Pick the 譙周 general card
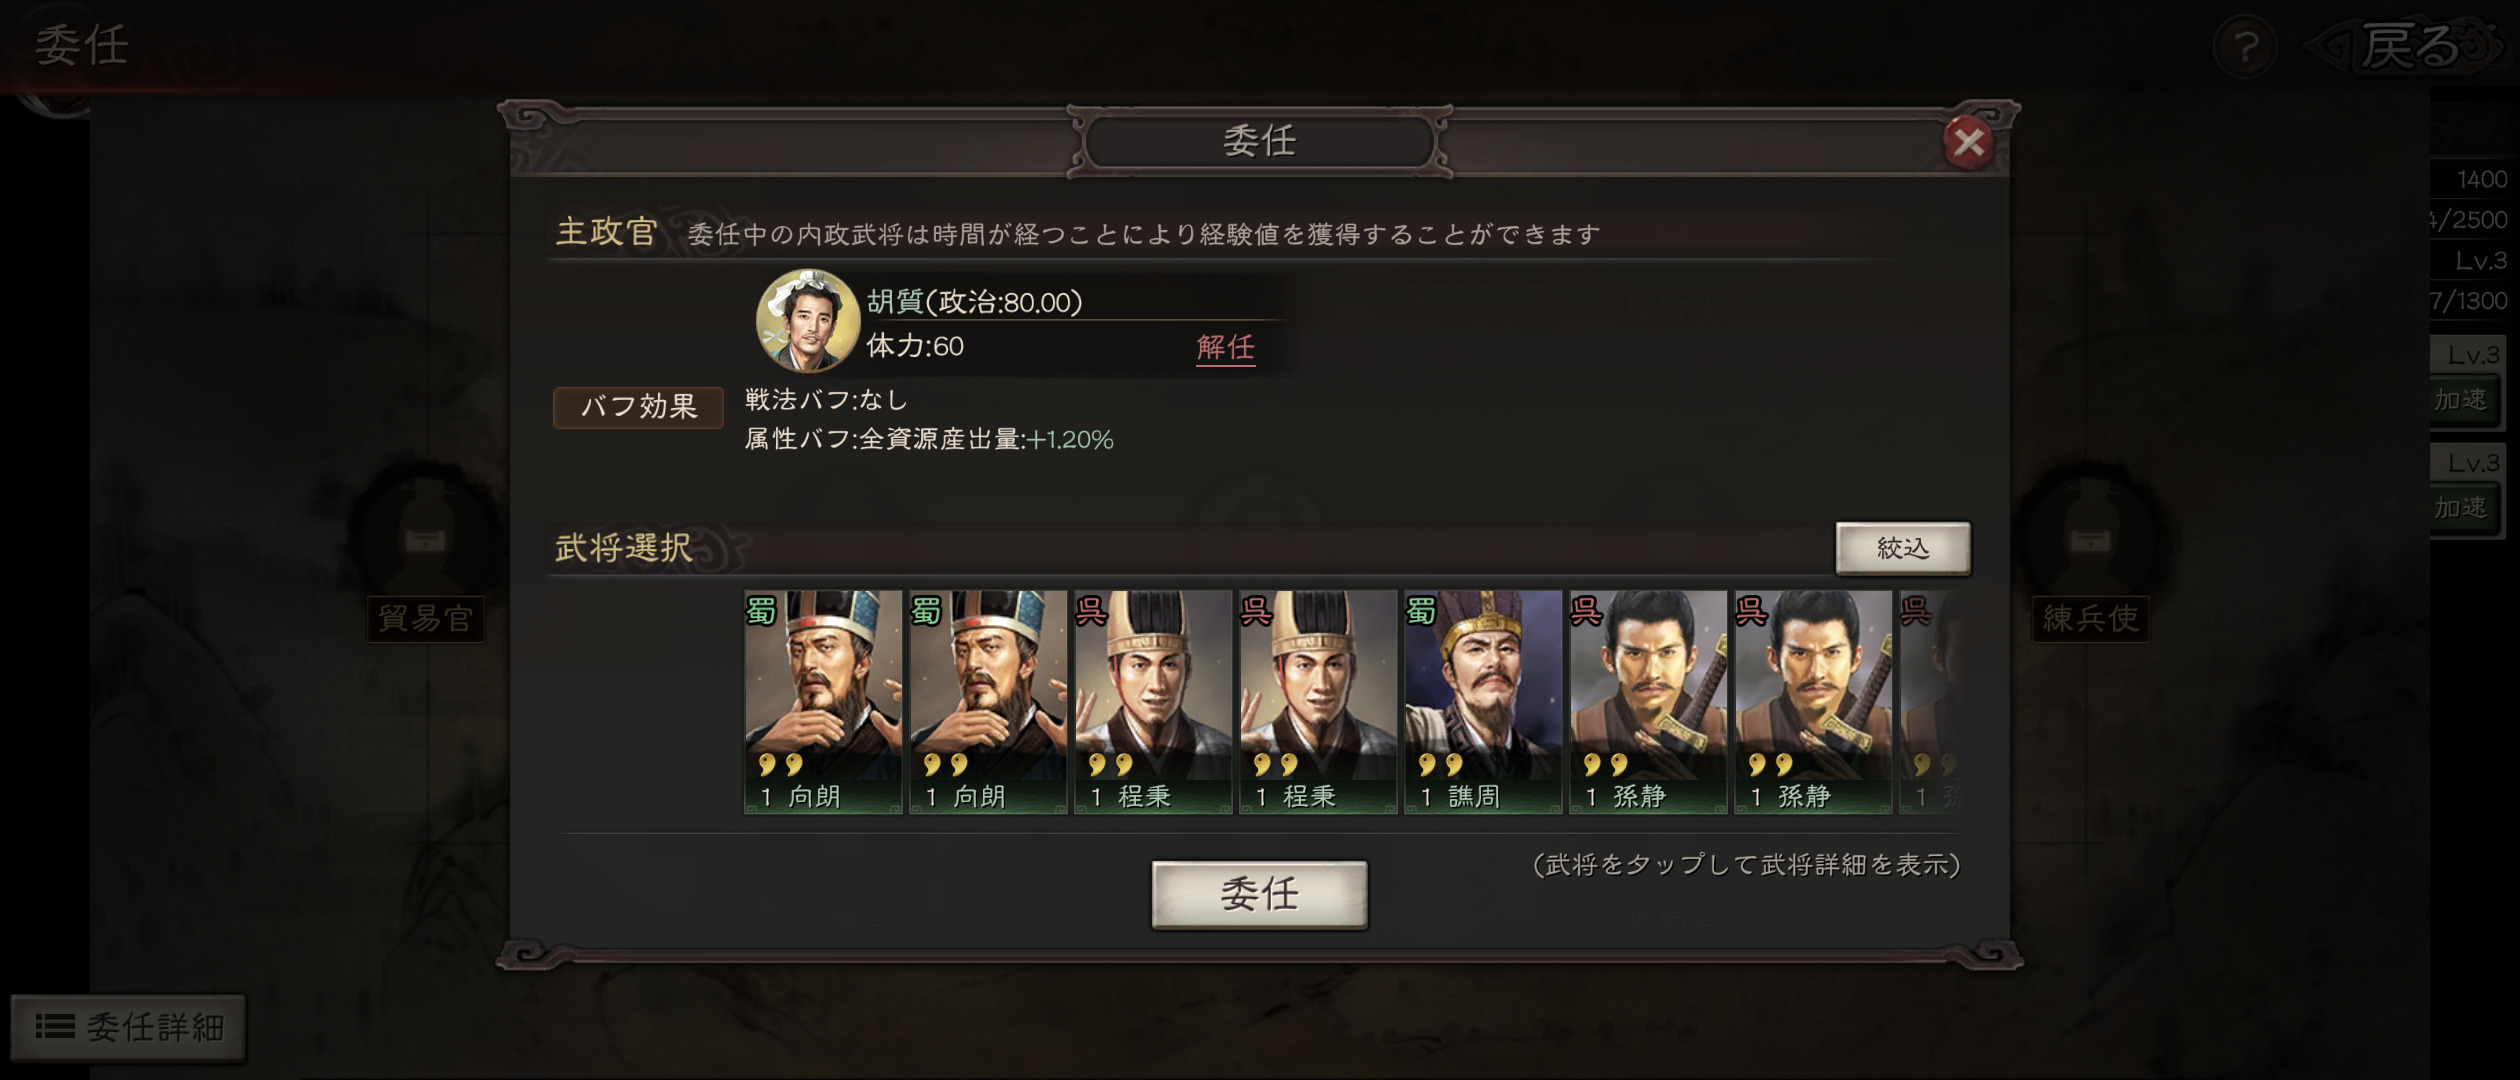Viewport: 2520px width, 1080px height. (x=1483, y=702)
